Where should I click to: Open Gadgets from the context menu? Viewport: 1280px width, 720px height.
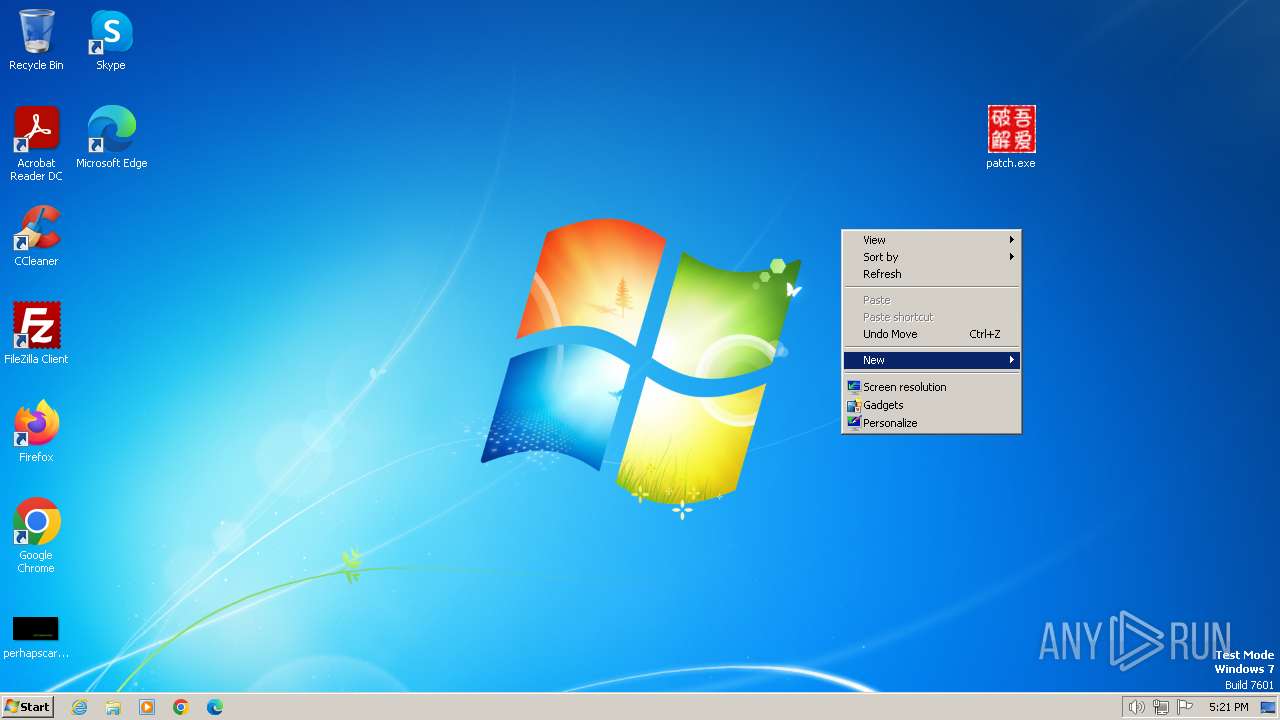pyautogui.click(x=931, y=405)
